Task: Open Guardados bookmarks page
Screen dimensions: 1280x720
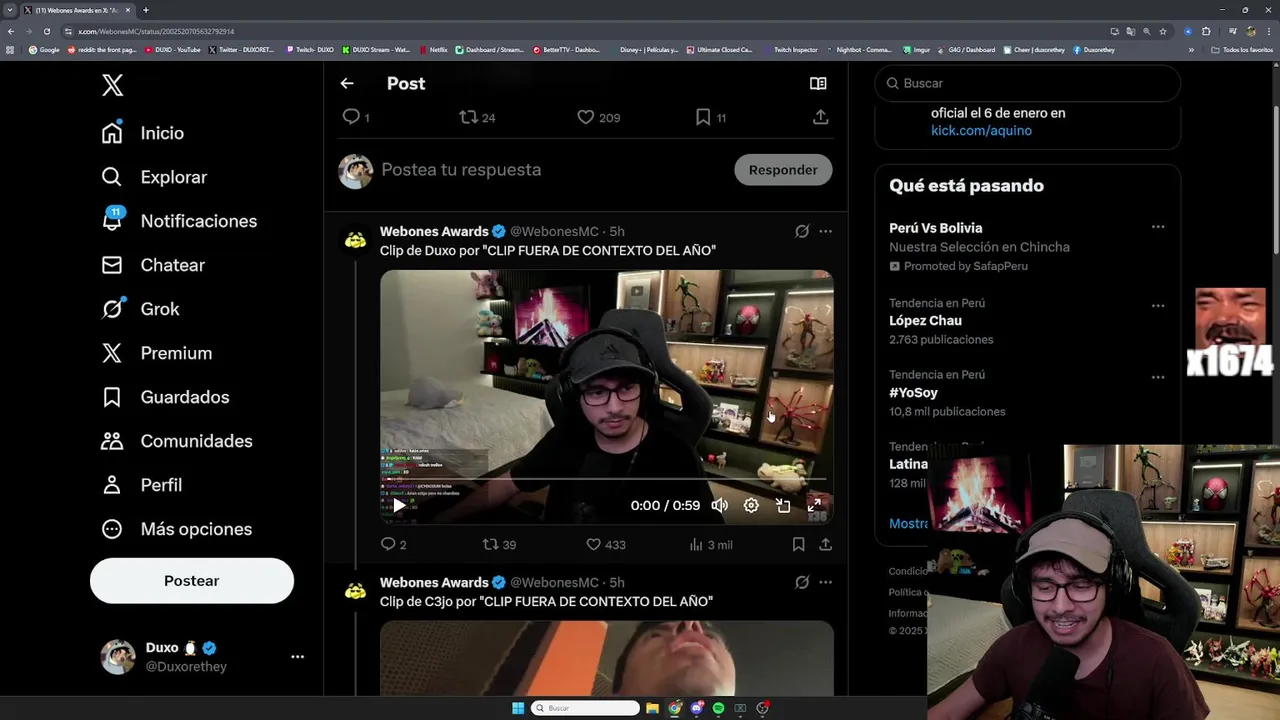Action: click(x=165, y=397)
